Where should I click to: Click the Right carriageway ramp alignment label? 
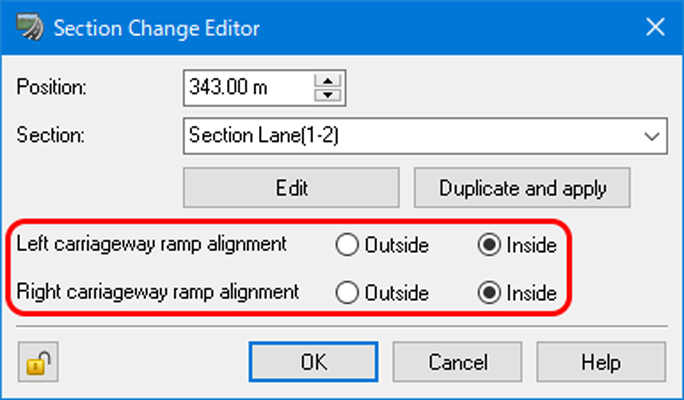point(157,291)
